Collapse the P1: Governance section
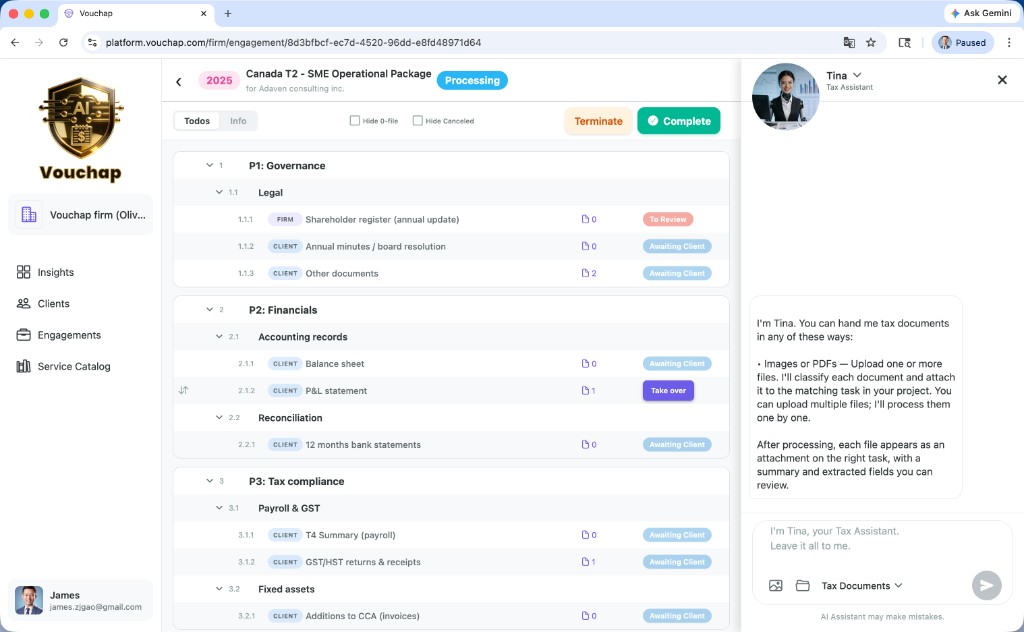The image size is (1024, 632). pos(210,165)
